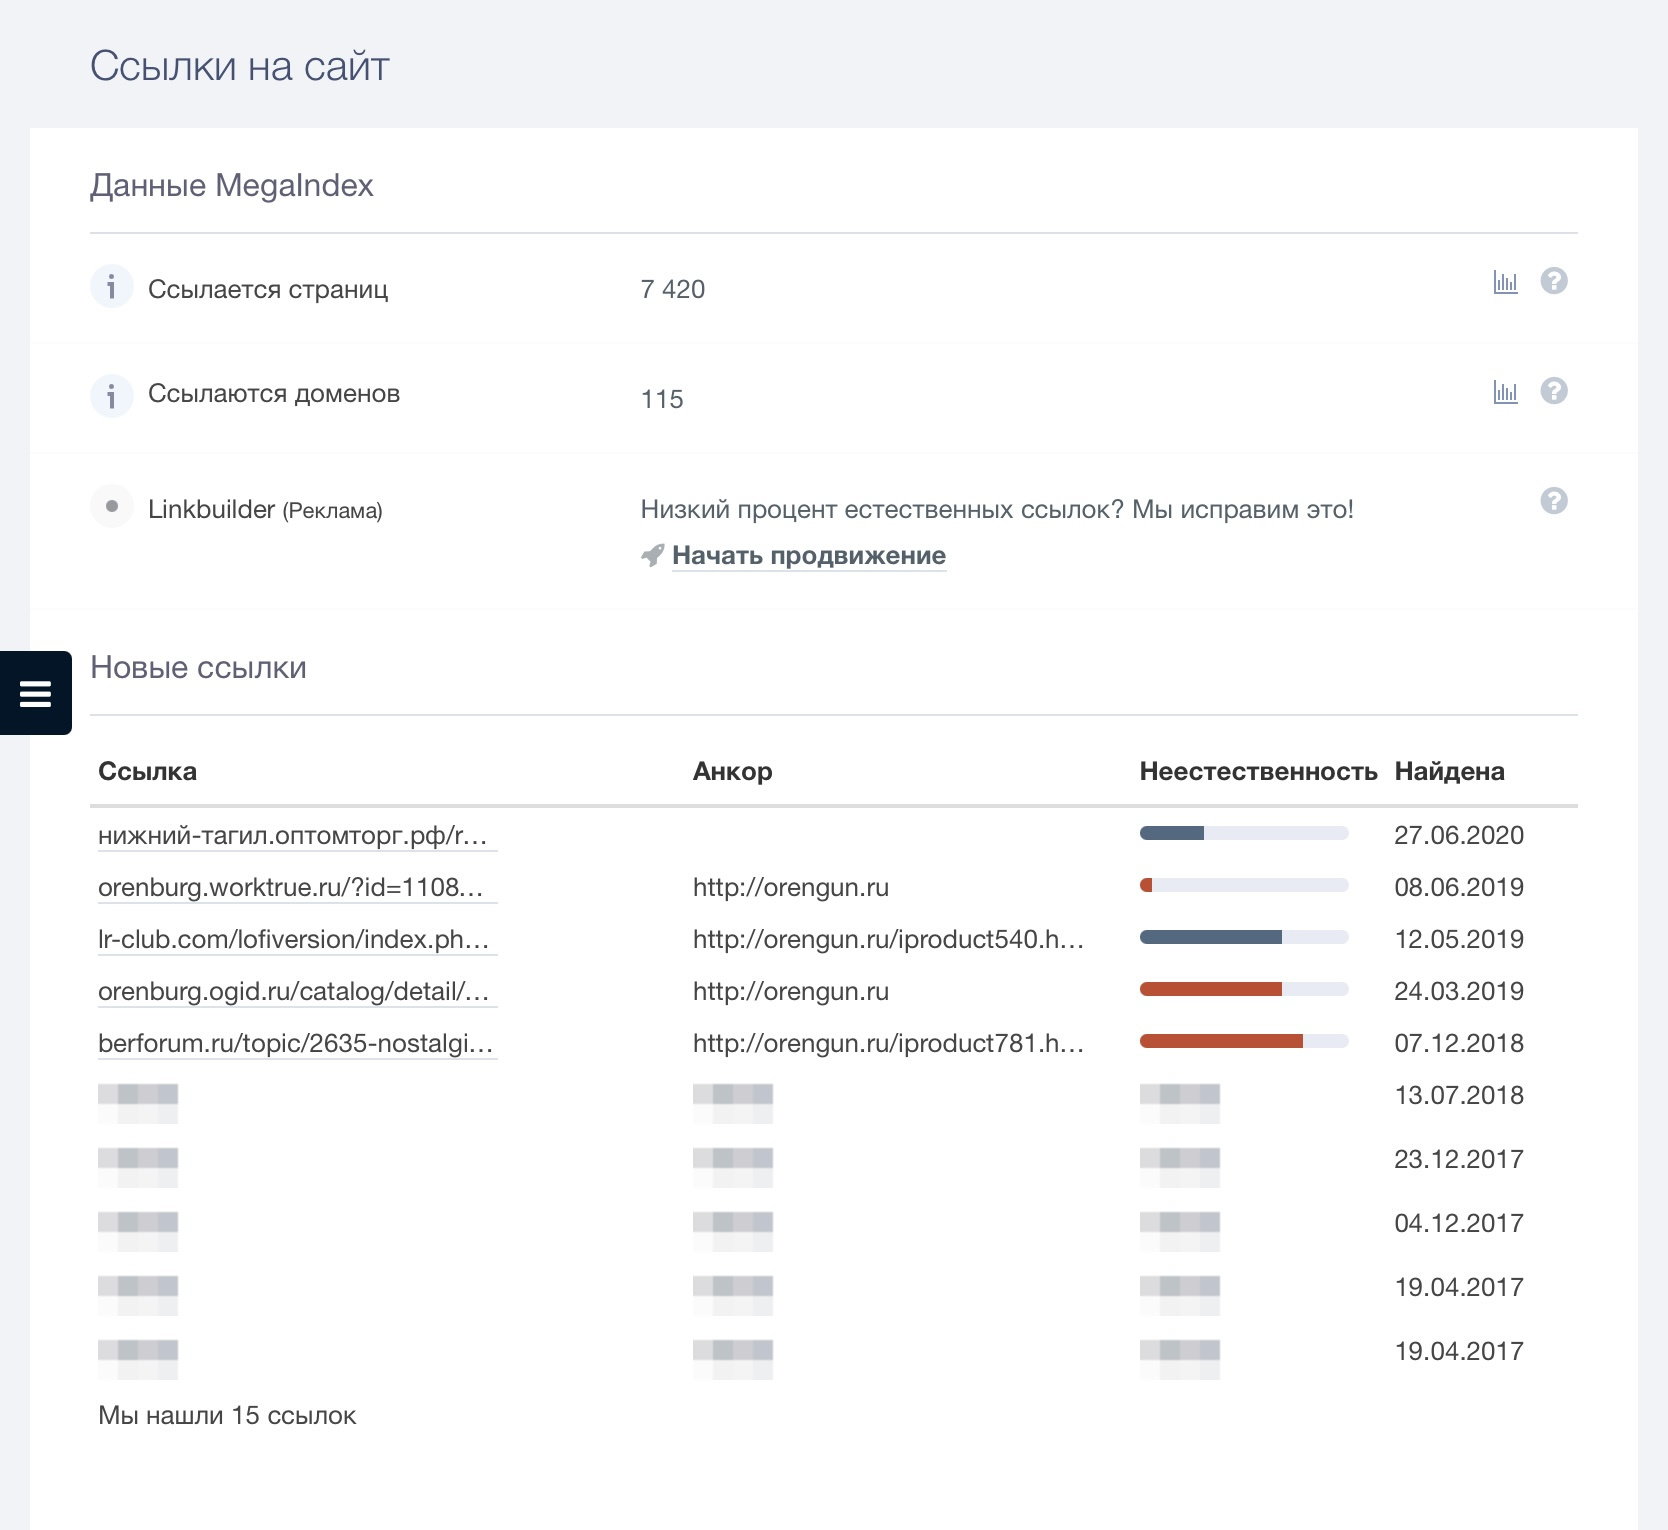Follow the Начать продвижение link
The height and width of the screenshot is (1530, 1668).
point(808,555)
